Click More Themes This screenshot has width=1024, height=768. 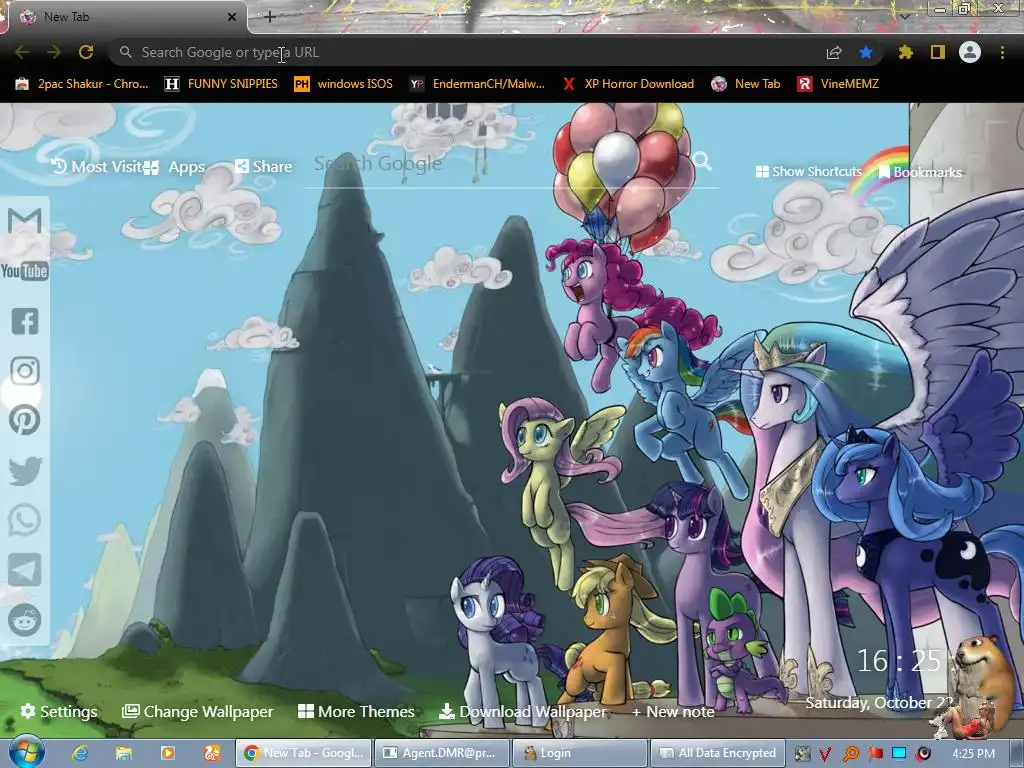pyautogui.click(x=357, y=711)
